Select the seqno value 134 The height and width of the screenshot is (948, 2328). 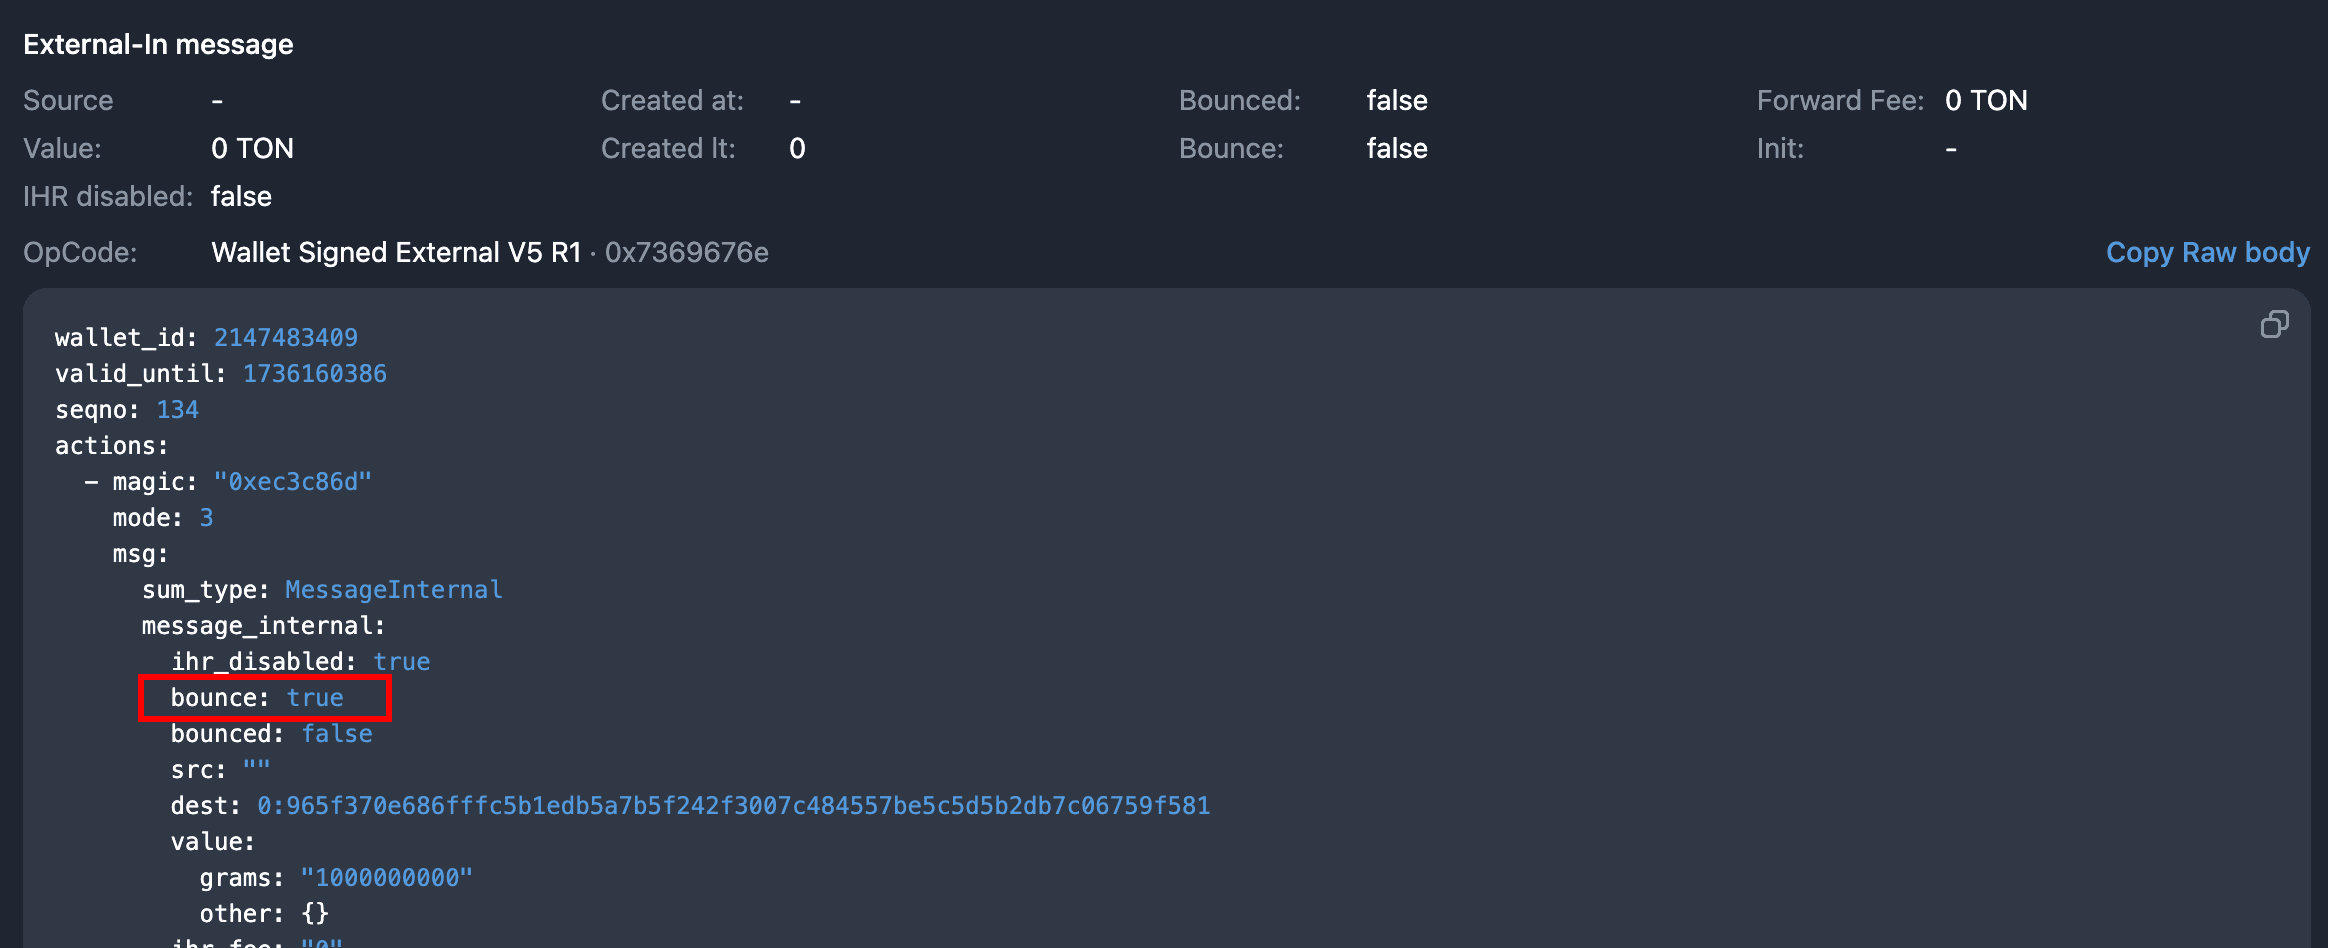[177, 410]
